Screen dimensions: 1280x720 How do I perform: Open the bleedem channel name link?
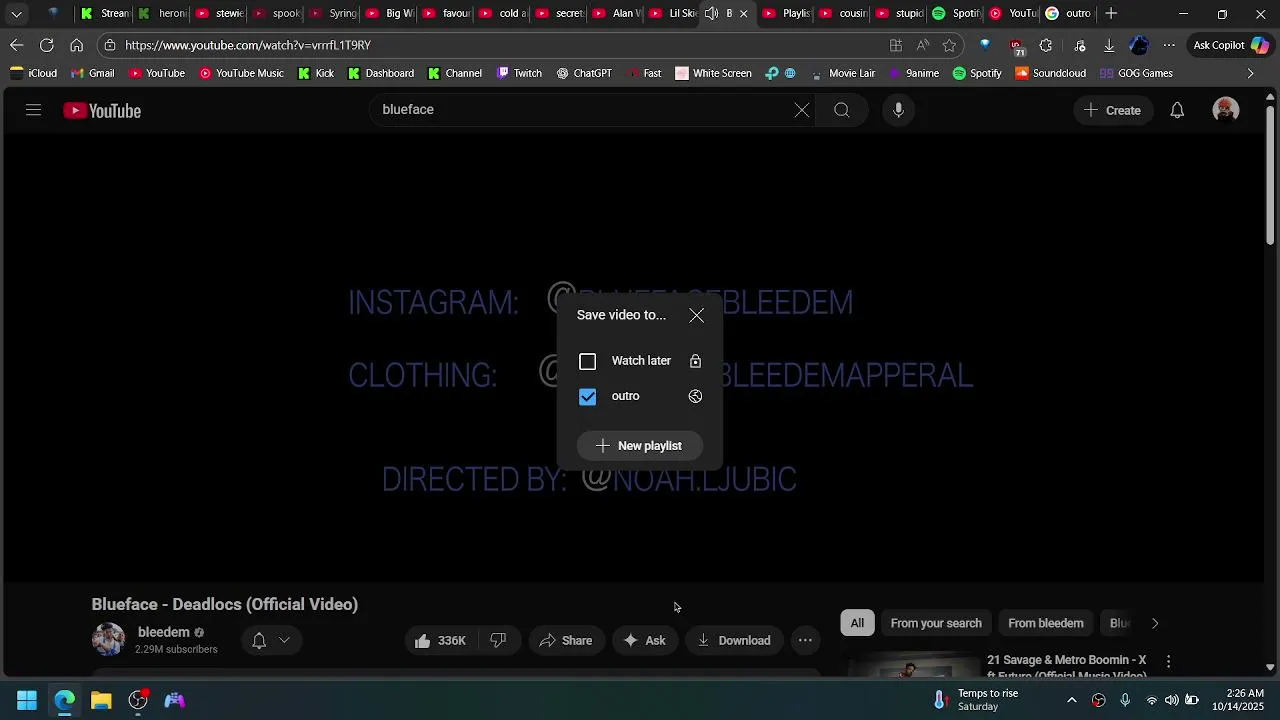click(164, 632)
